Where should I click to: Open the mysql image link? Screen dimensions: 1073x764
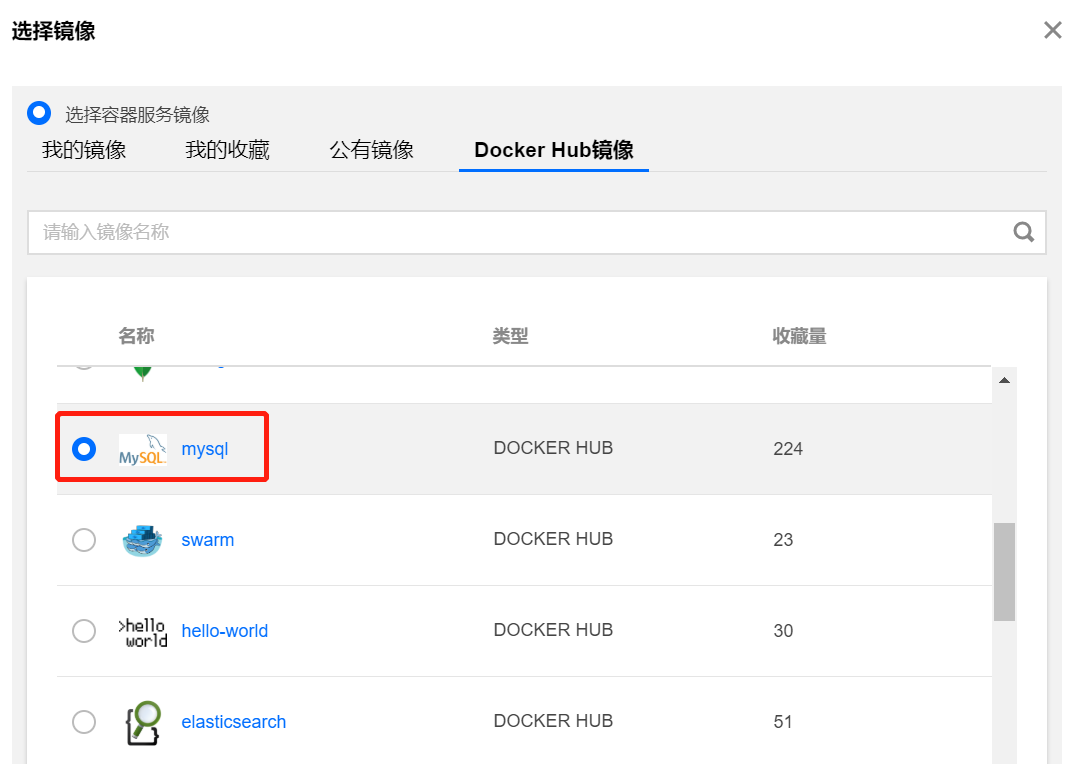[x=205, y=450]
